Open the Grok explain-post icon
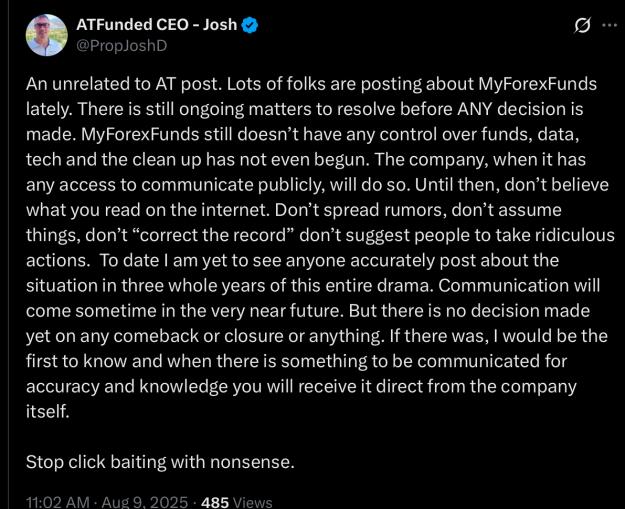This screenshot has width=625, height=509. 582,26
